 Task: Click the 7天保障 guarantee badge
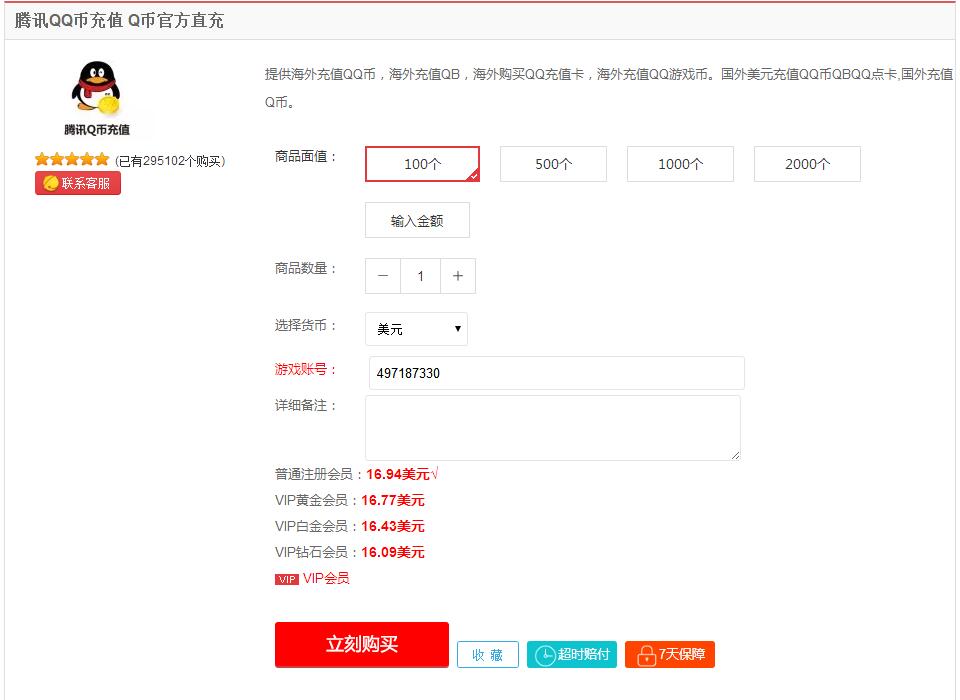tap(670, 654)
